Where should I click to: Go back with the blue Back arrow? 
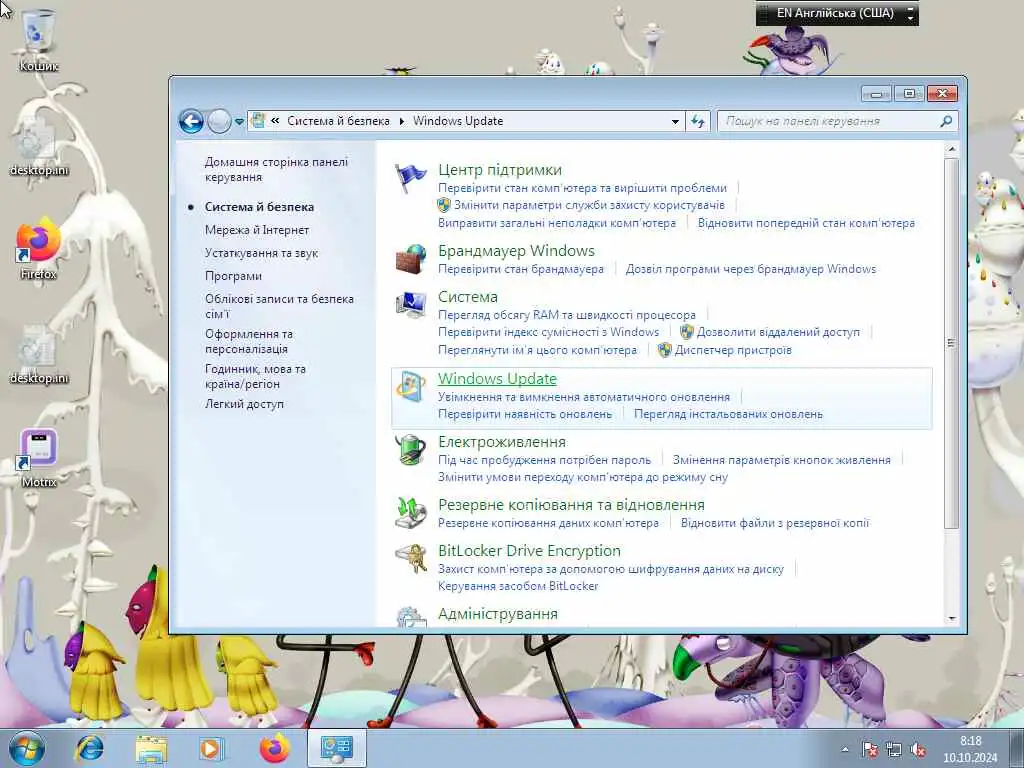click(x=191, y=121)
